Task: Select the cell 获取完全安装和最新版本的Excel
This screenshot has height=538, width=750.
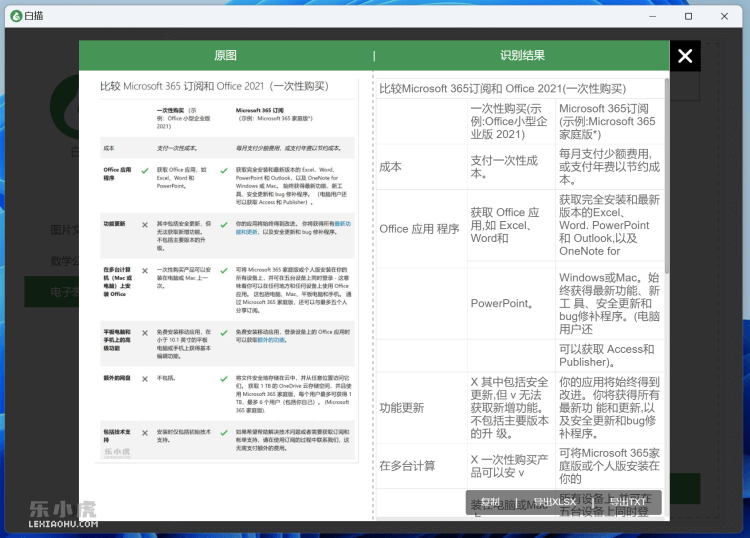Action: click(x=610, y=225)
